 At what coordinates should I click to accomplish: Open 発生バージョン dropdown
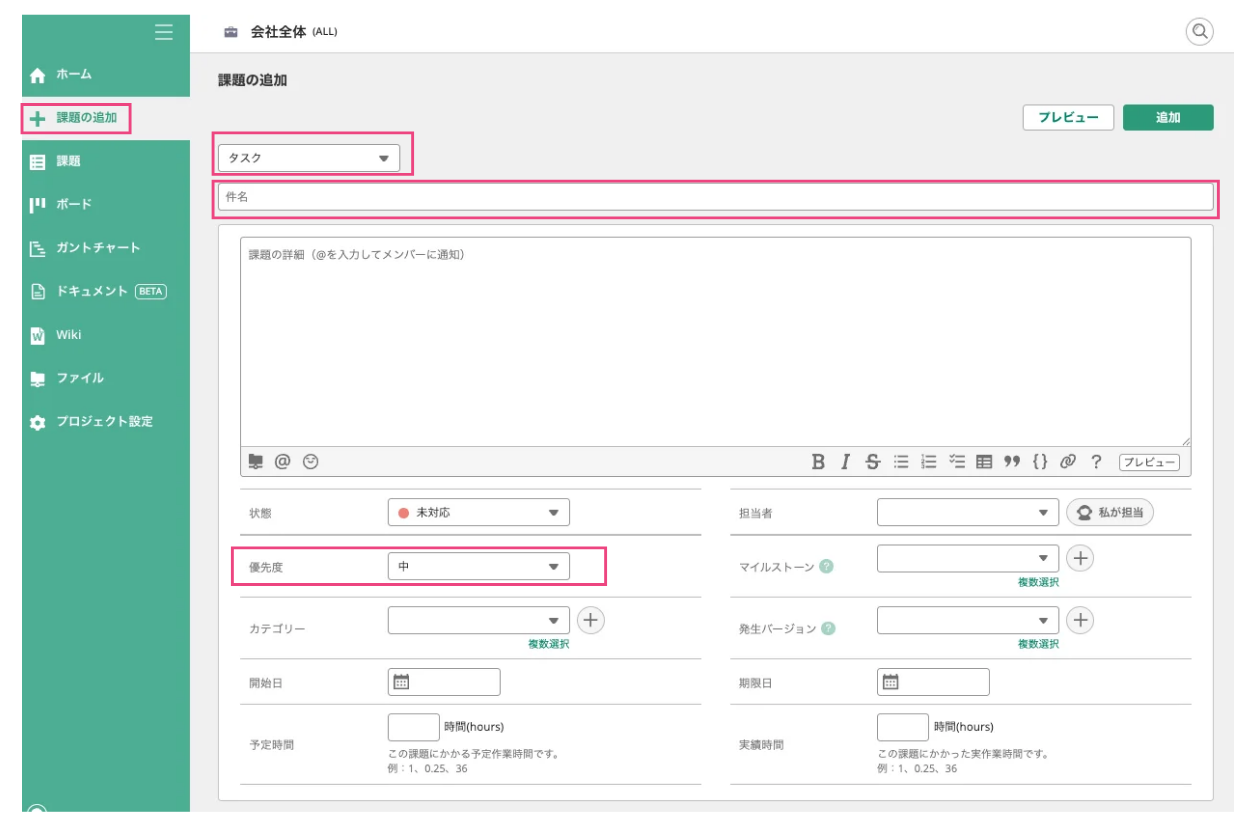click(968, 620)
